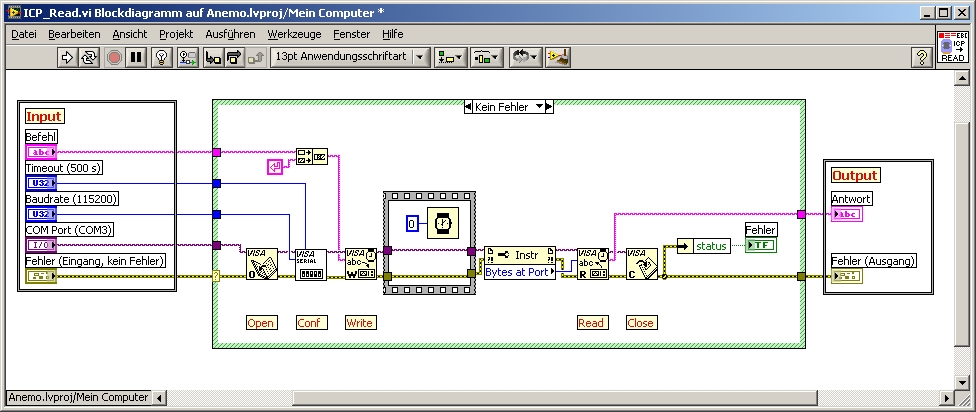
Task: Click the ICP READ VI icon pane
Action: 952,47
